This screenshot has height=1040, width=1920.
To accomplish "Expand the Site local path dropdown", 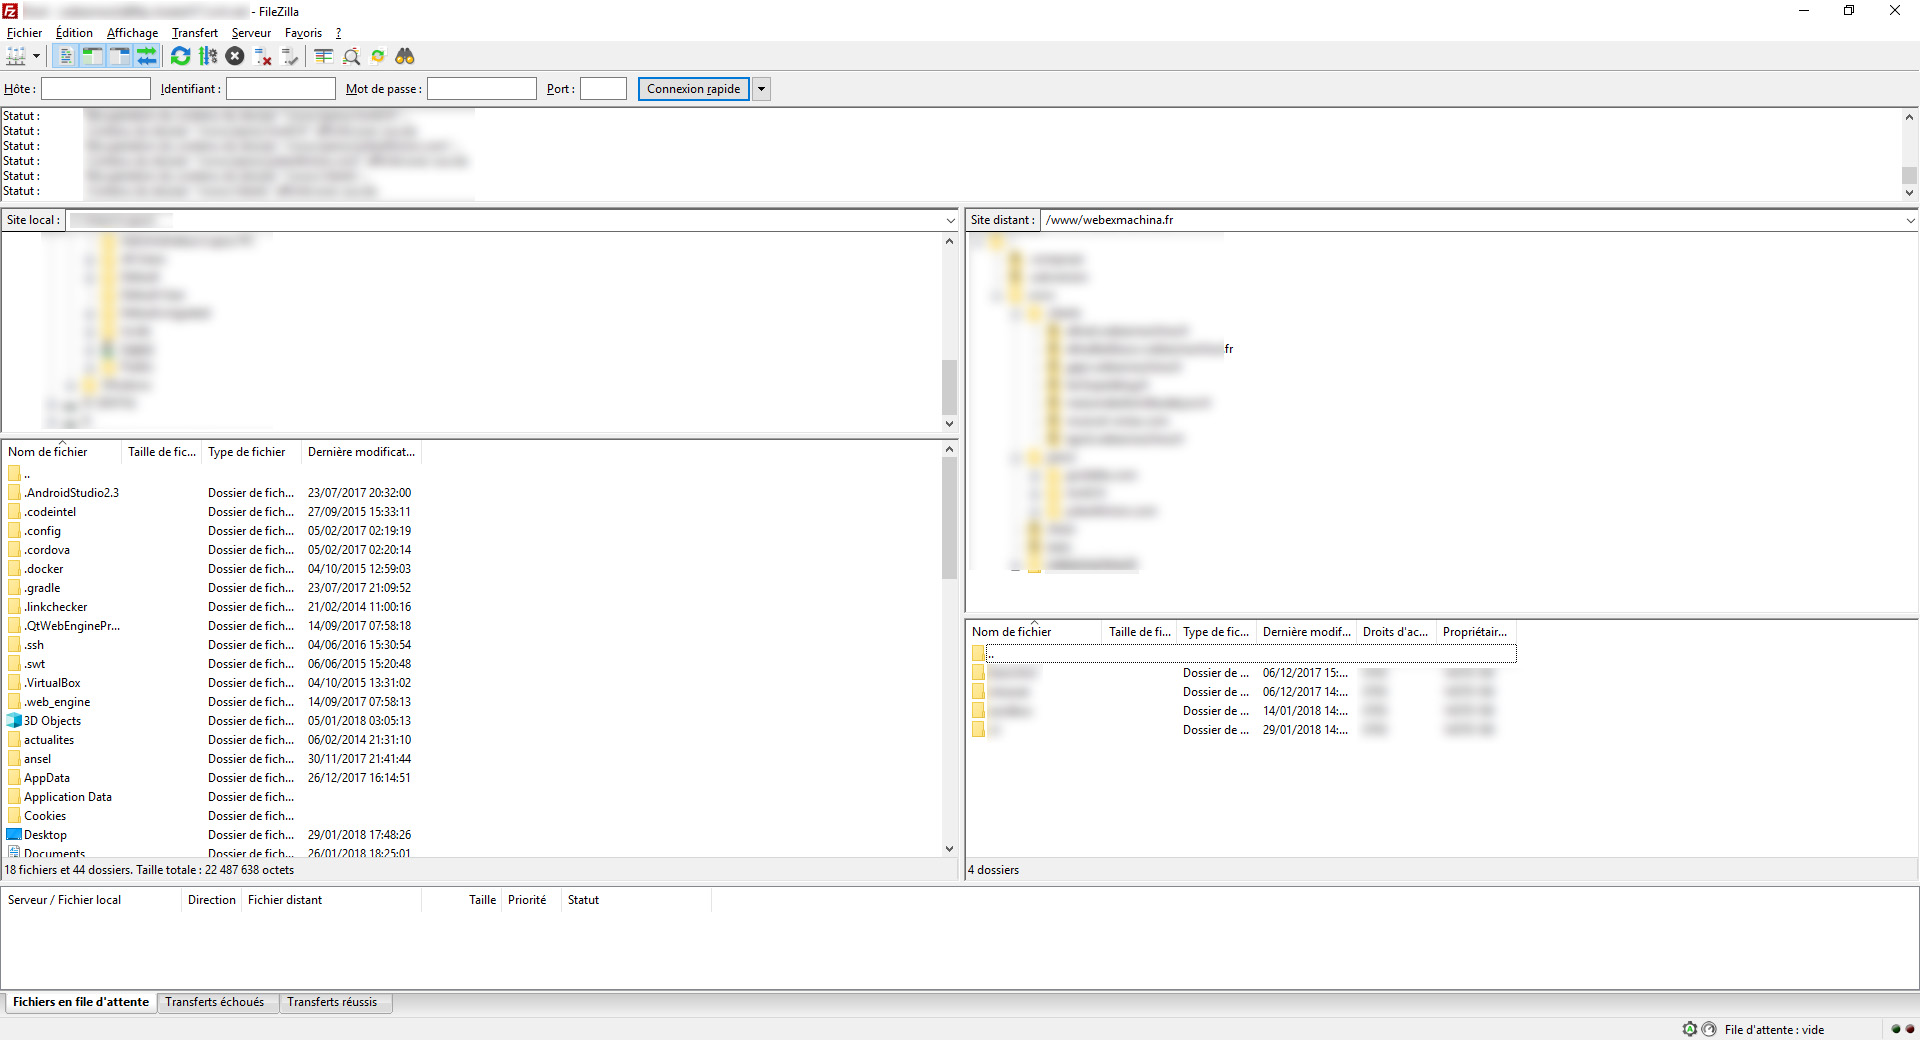I will (950, 220).
